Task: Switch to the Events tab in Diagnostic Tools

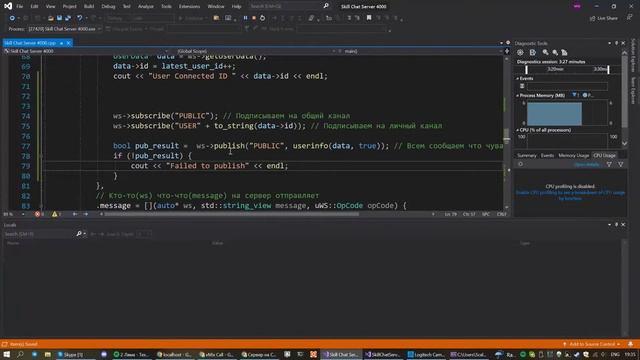Action: (x=547, y=156)
